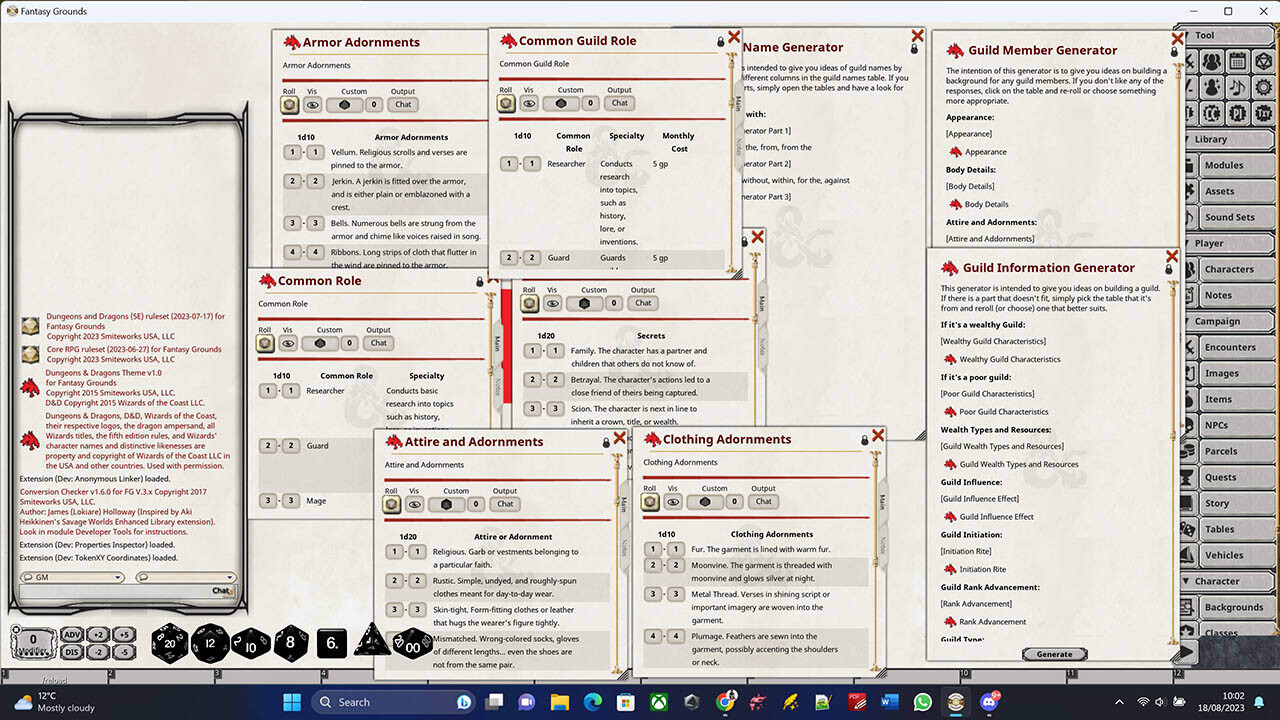Roll the d20 die from the dice tray

pos(170,643)
